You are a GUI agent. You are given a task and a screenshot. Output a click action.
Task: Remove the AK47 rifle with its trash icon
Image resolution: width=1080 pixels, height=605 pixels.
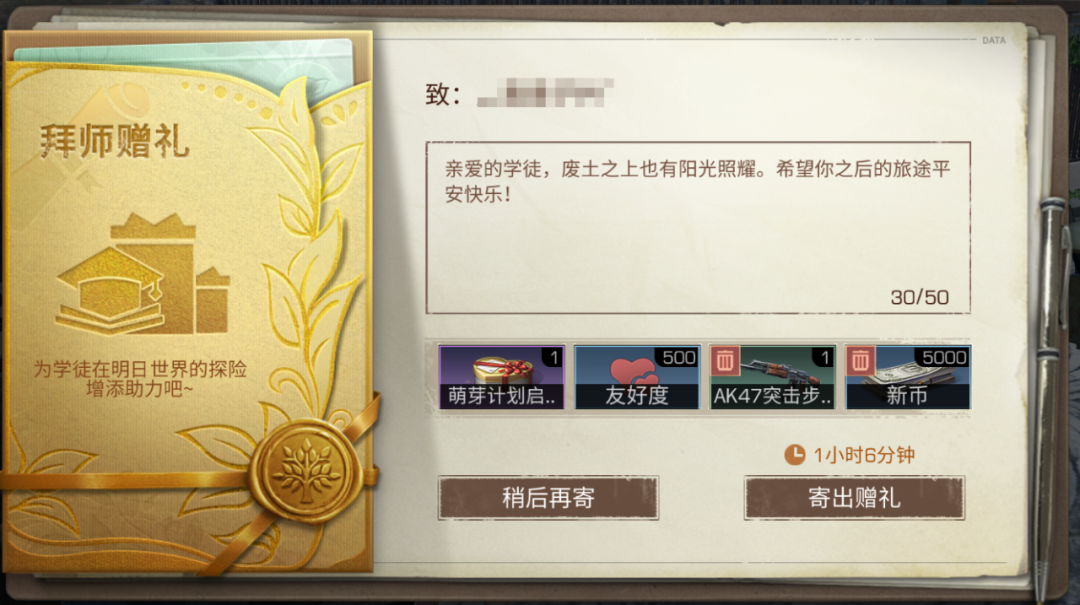[x=725, y=360]
